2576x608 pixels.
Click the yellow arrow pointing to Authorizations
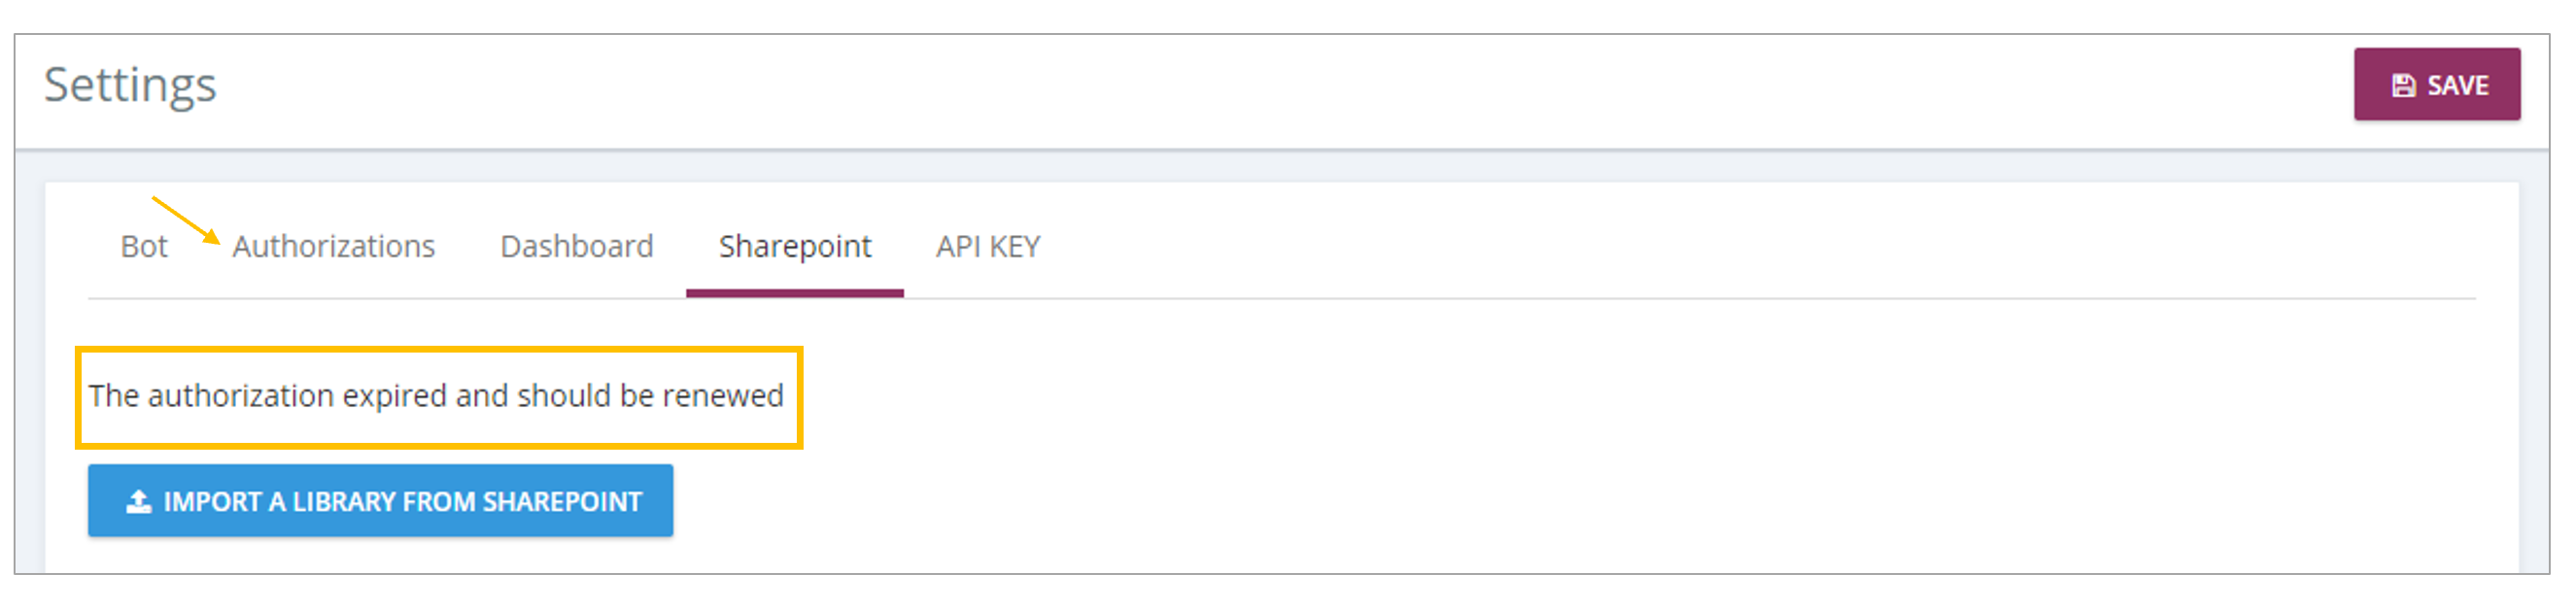pyautogui.click(x=186, y=220)
